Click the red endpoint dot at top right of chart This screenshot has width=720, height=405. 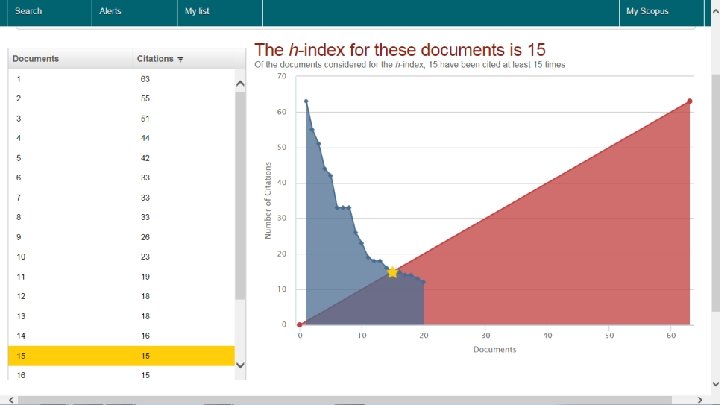689,101
